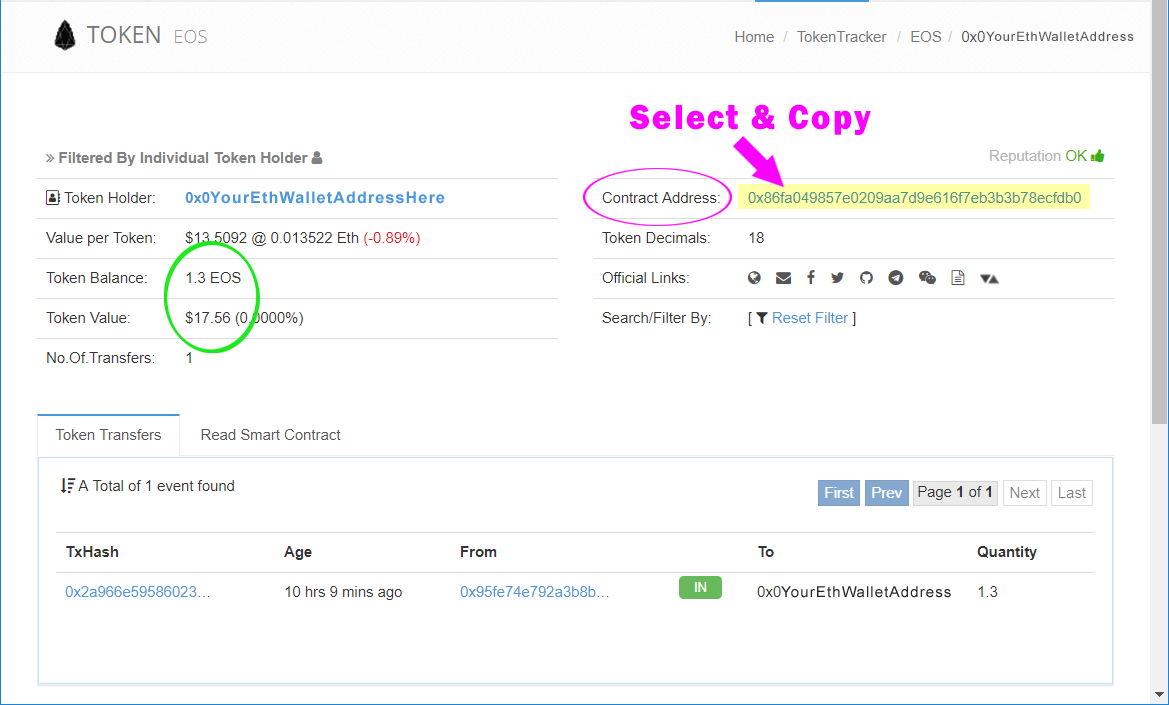Go to Home in the breadcrumb

(x=754, y=37)
